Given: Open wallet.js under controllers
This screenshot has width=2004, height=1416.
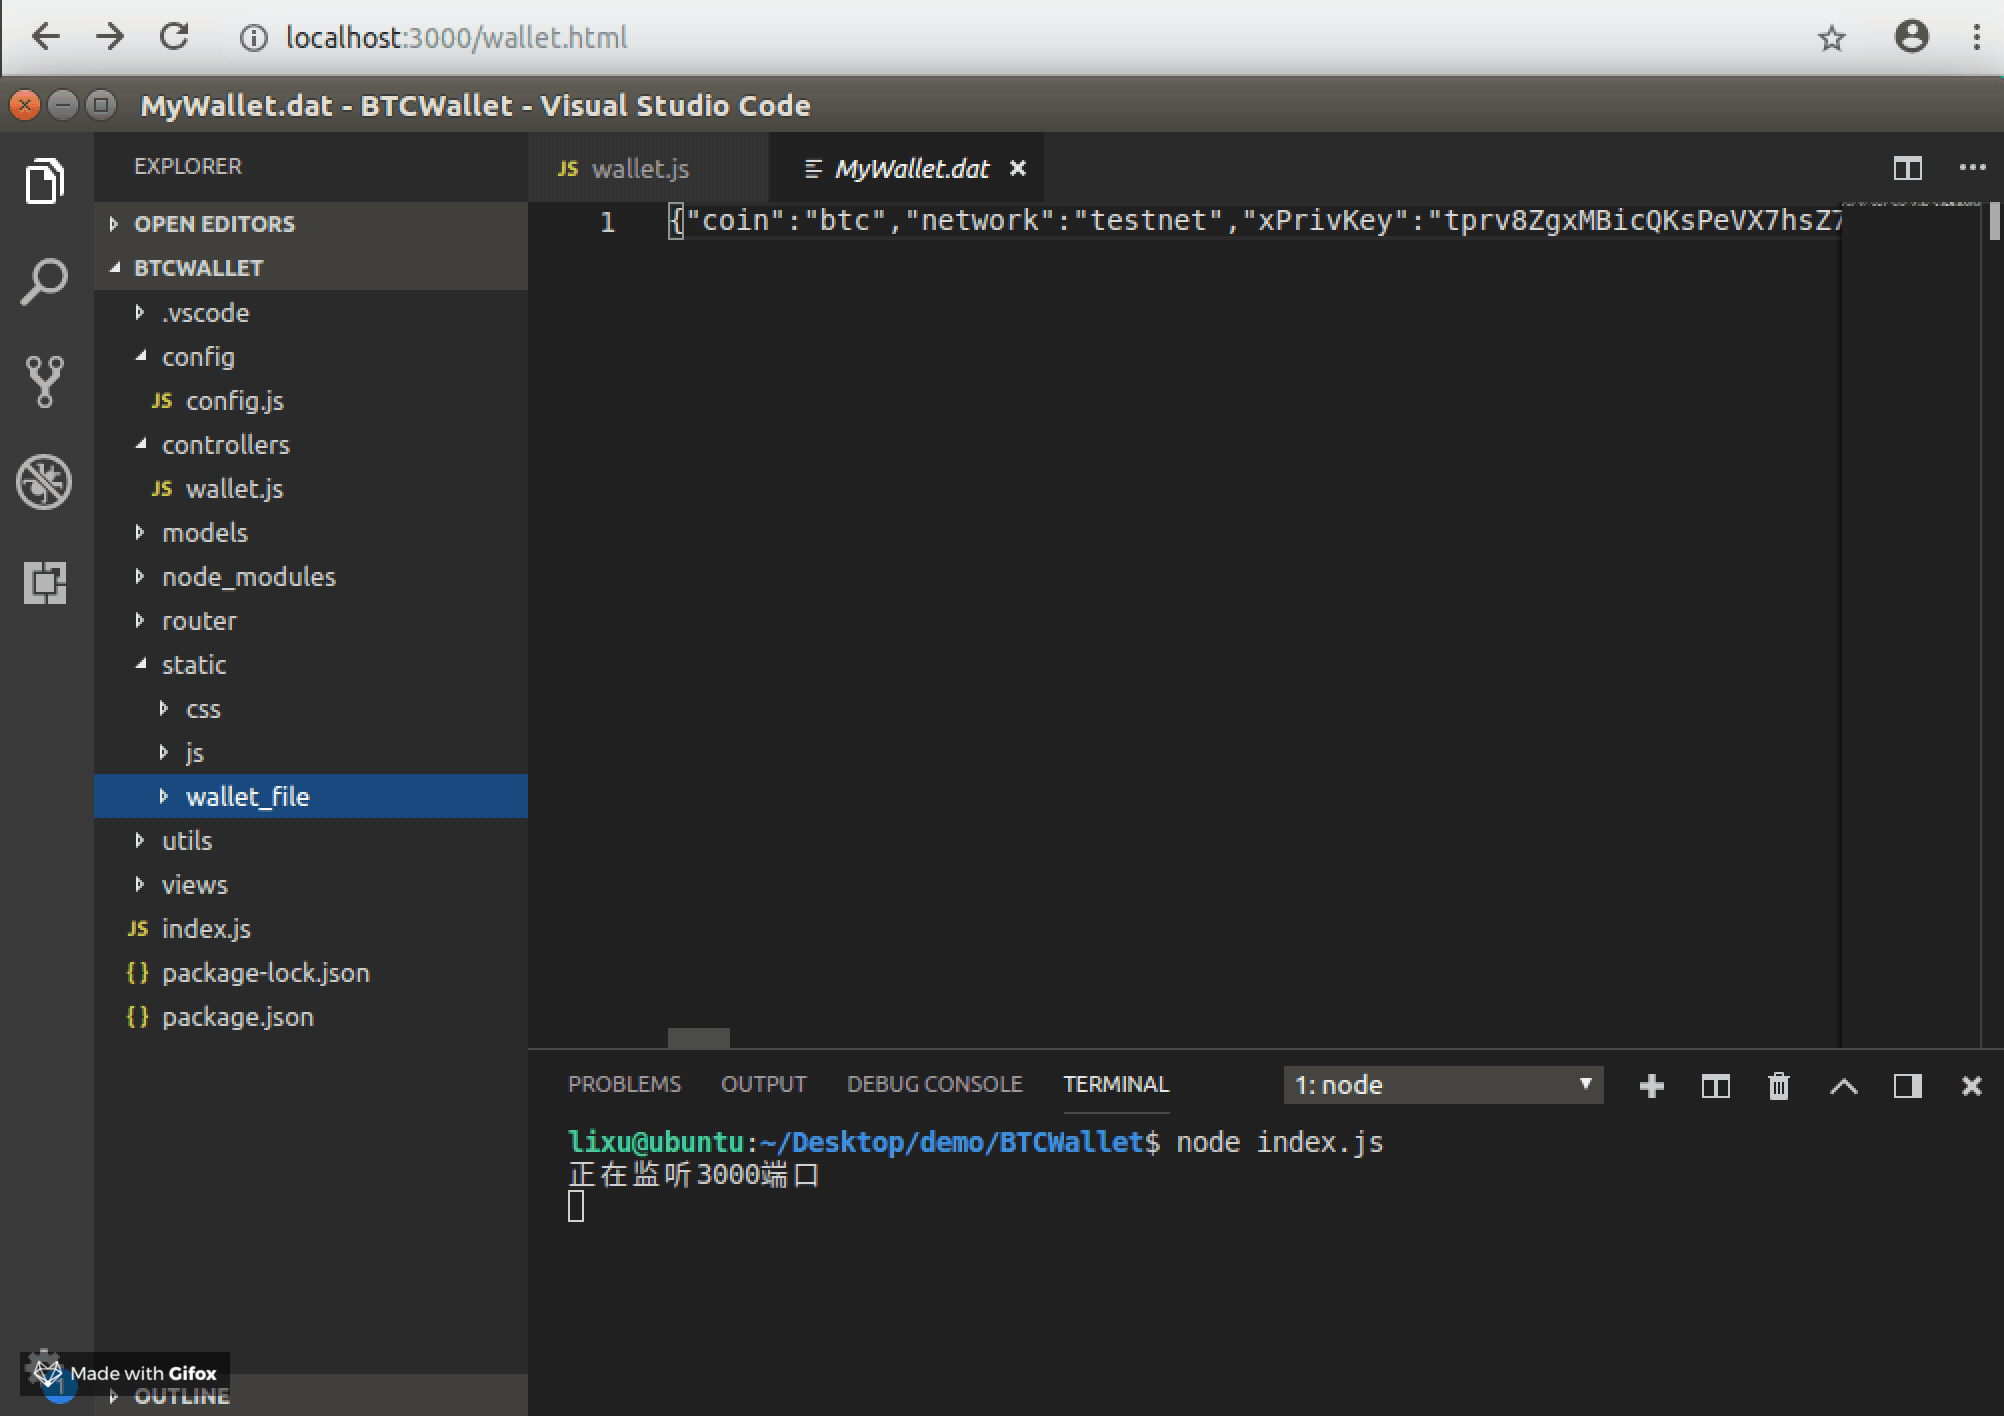Looking at the screenshot, I should click(x=311, y=489).
